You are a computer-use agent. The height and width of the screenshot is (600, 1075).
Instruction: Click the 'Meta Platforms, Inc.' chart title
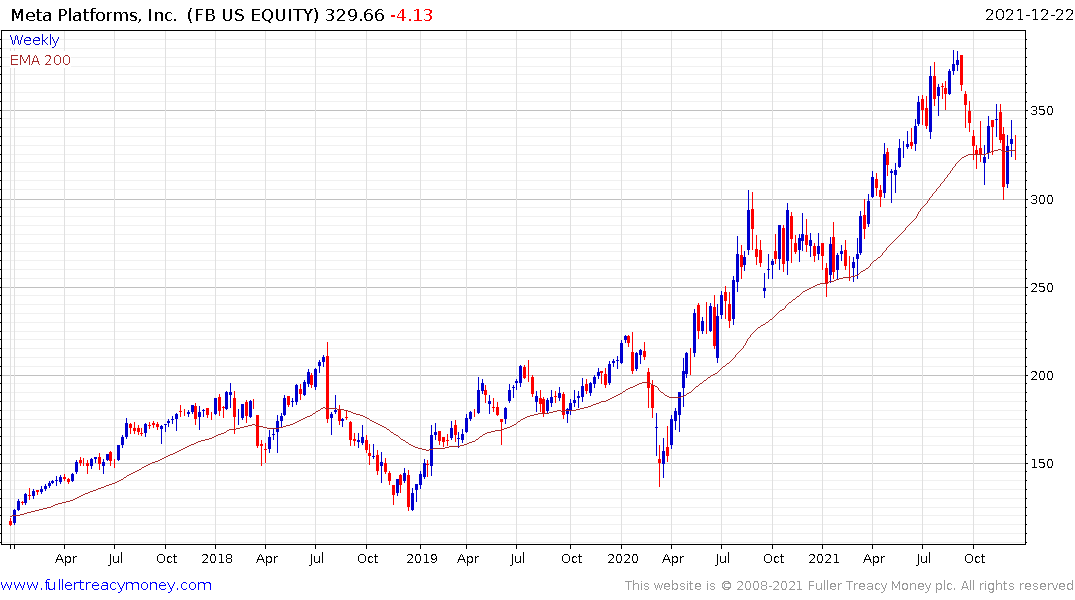click(x=94, y=15)
